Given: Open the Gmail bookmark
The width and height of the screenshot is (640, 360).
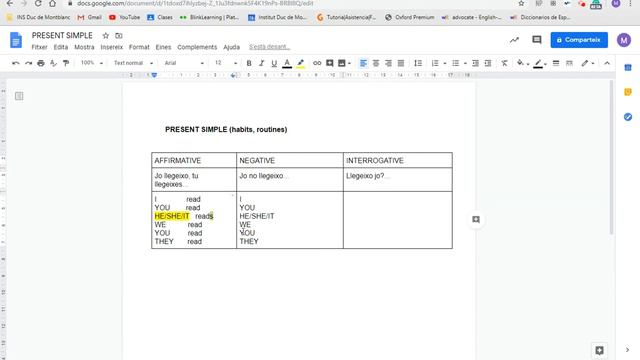Looking at the screenshot, I should click(89, 18).
